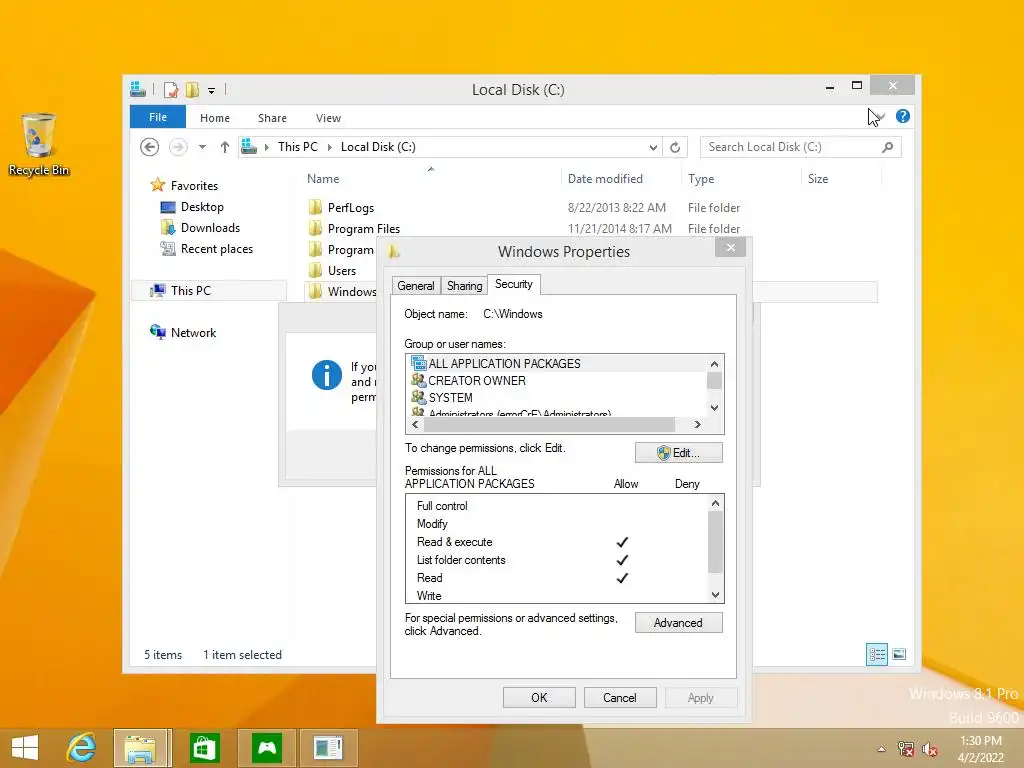Click This PC in the address breadcrumb
Viewport: 1024px width, 768px height.
(x=297, y=147)
